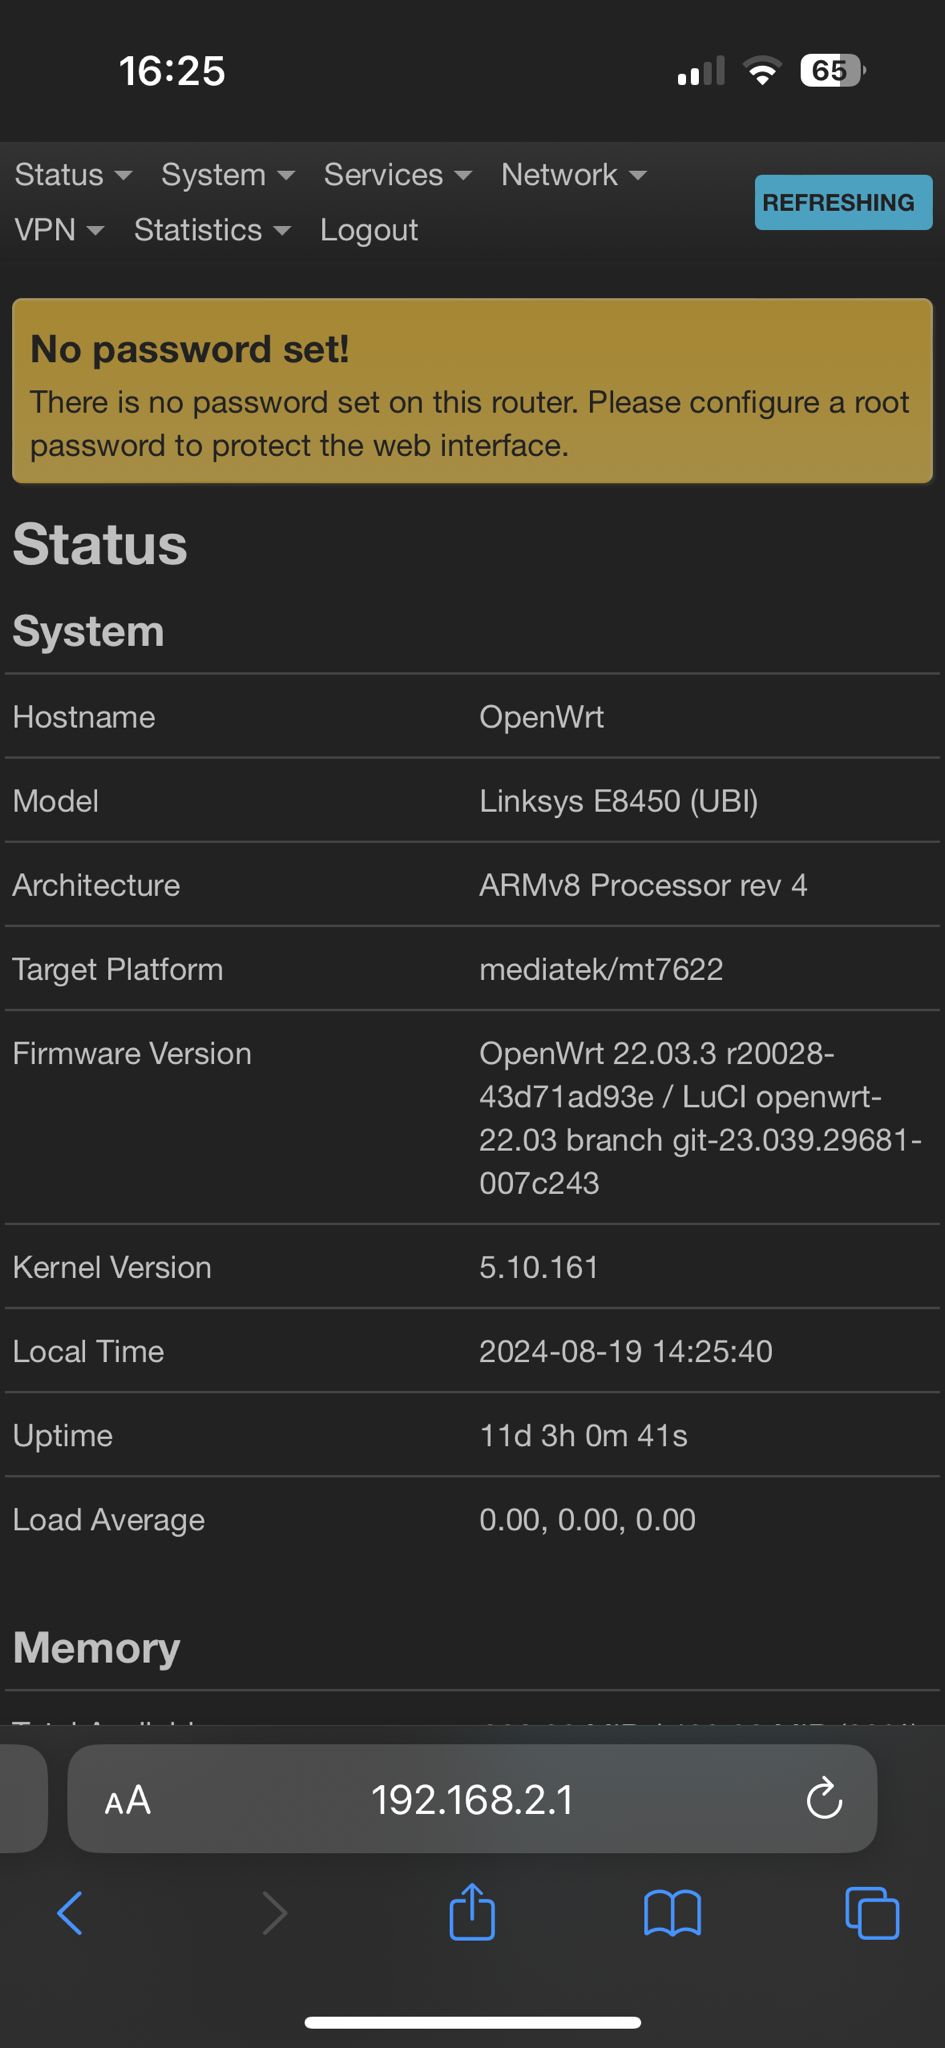Select the 'No password set!' heading
Screen dimensions: 945x2048
[x=190, y=349]
